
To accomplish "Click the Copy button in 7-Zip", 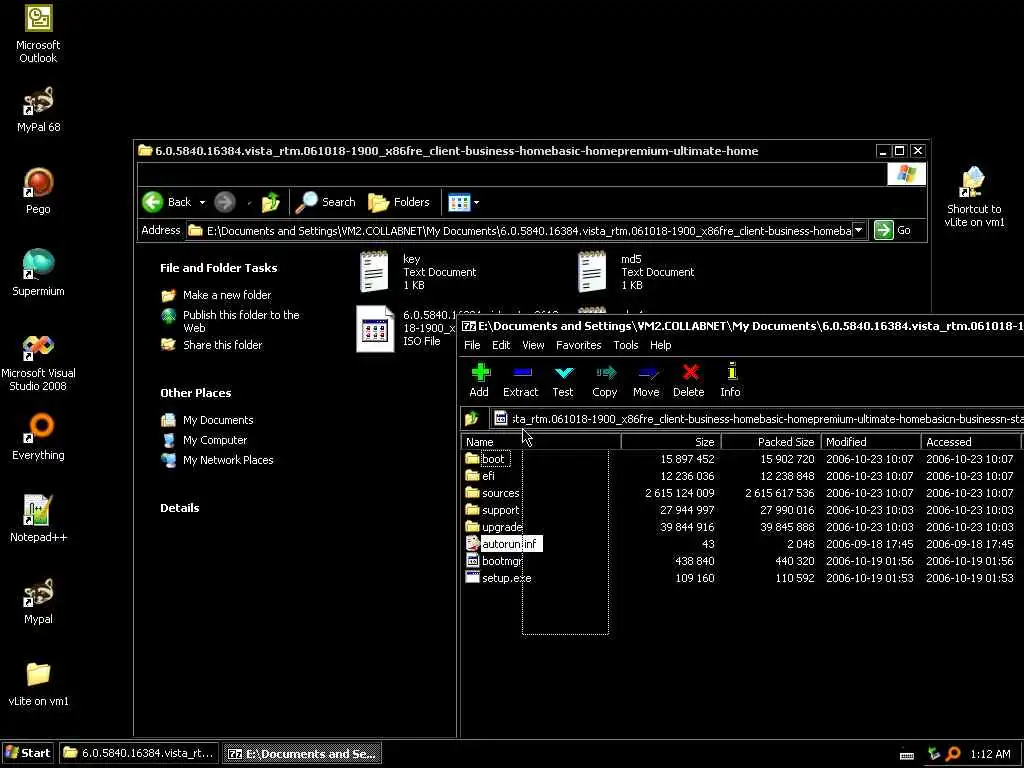I will pyautogui.click(x=605, y=381).
